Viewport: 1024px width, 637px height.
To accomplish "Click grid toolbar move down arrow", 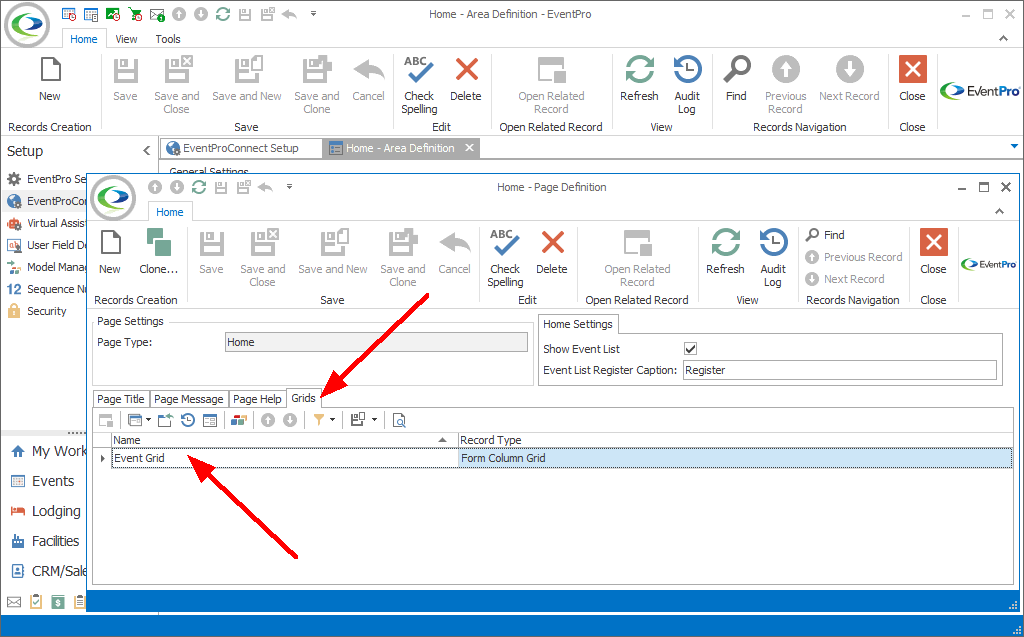I will [290, 420].
